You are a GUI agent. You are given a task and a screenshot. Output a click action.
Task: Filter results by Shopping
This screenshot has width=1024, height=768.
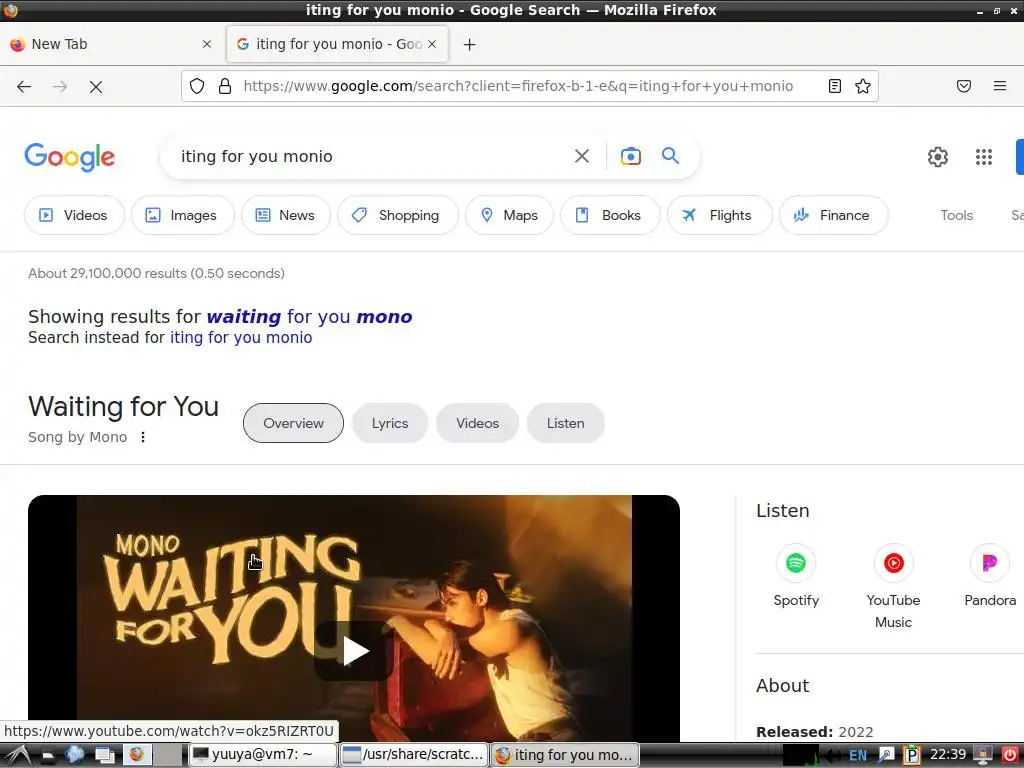click(398, 216)
